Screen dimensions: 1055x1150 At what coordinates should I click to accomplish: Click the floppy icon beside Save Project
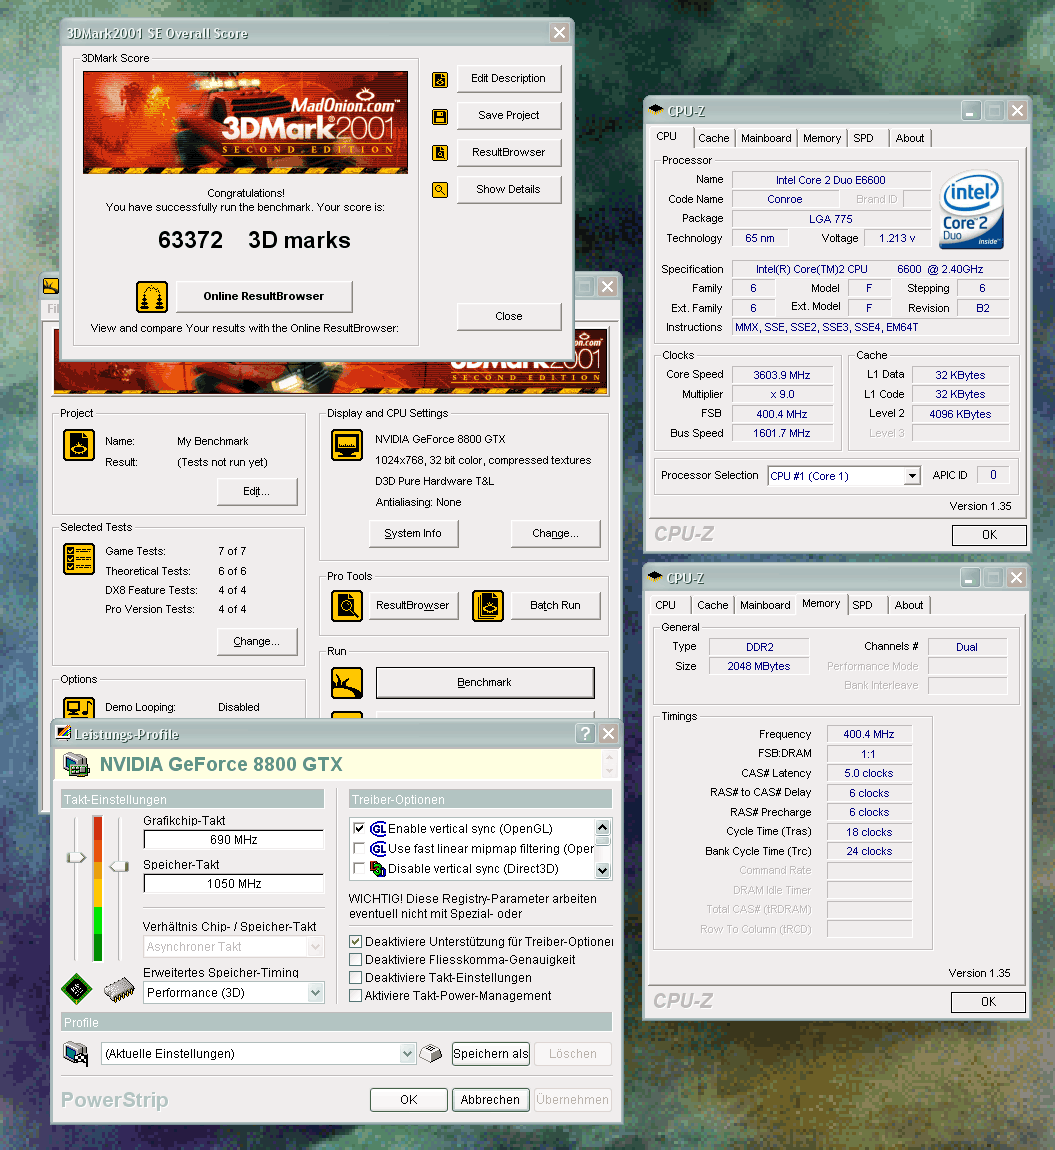pyautogui.click(x=440, y=117)
